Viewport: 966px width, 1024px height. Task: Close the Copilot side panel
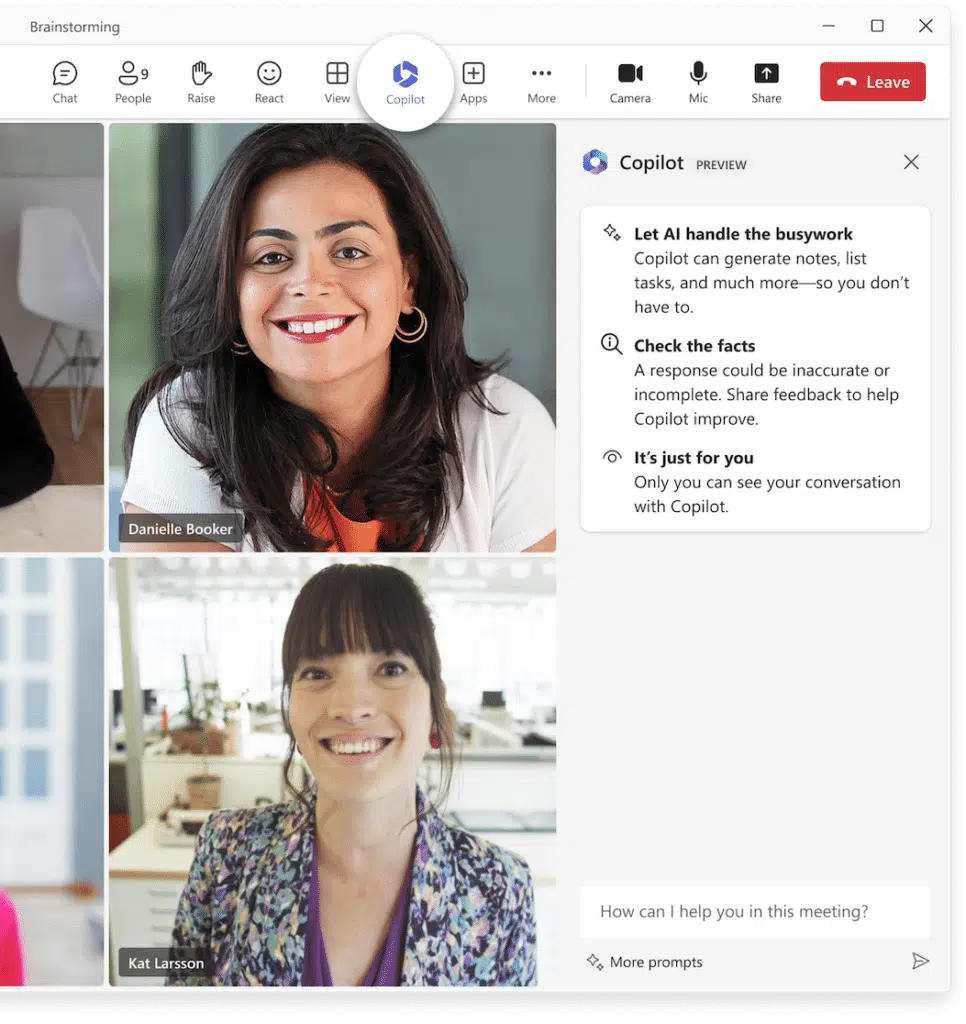[x=911, y=162]
